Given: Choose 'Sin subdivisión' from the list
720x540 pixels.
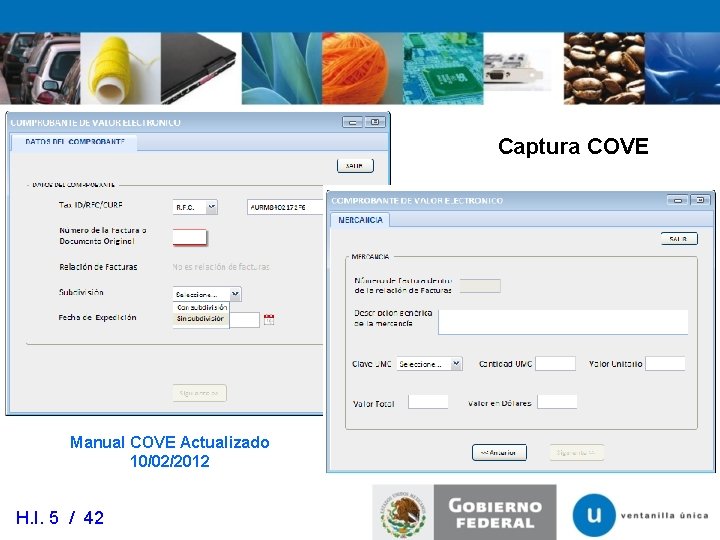Looking at the screenshot, I should [x=201, y=318].
